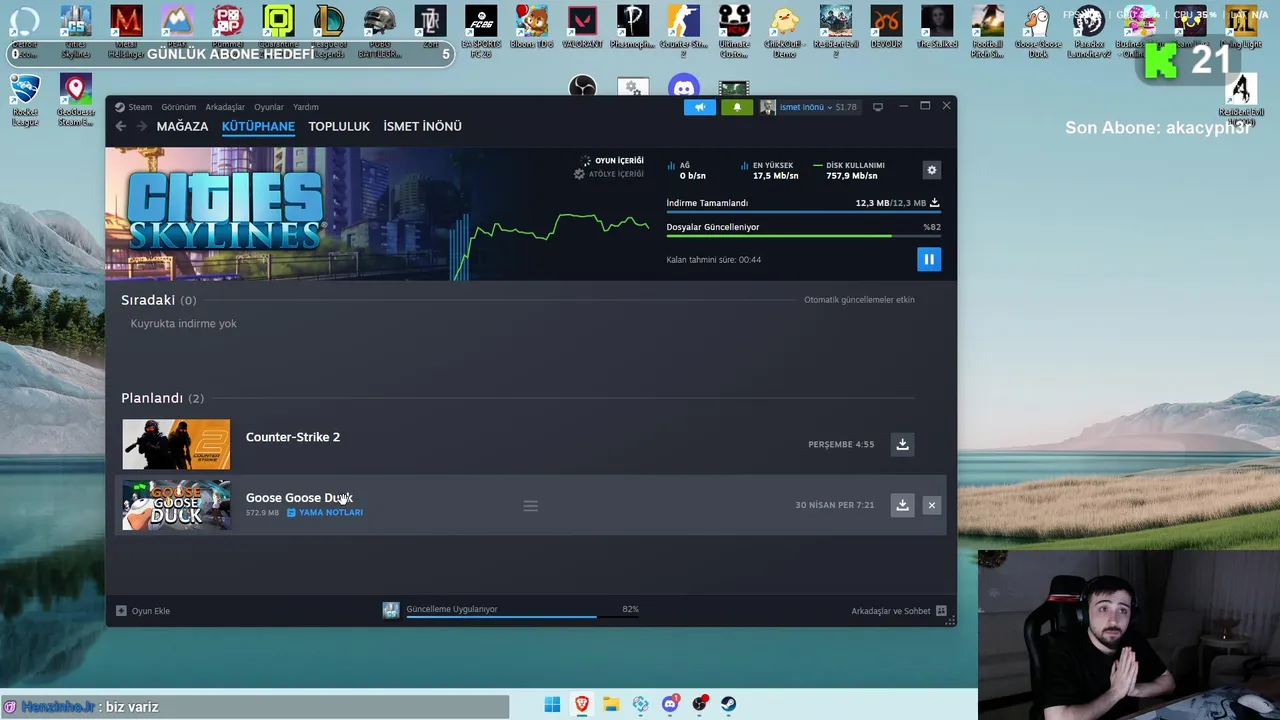Open Steam notifications bell
This screenshot has height=720, width=1280.
[x=737, y=107]
